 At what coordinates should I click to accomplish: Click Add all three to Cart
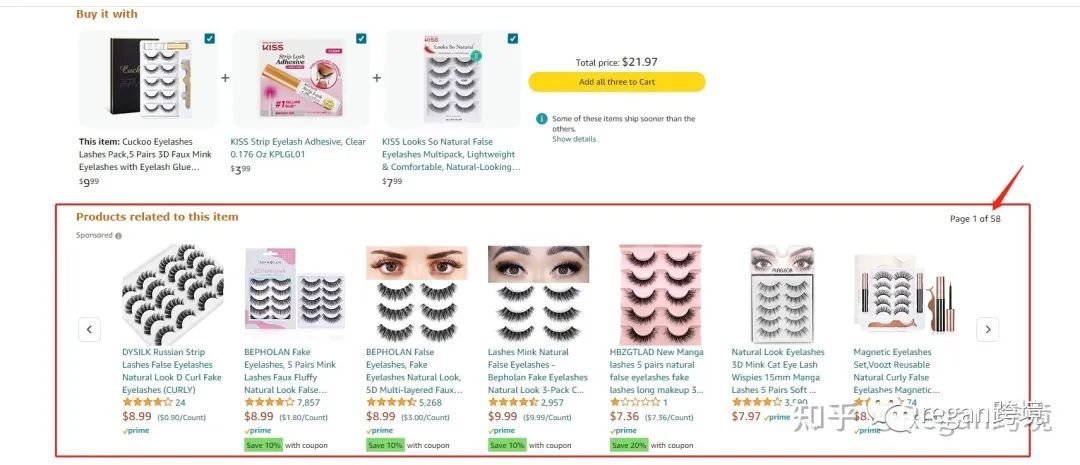(x=616, y=82)
